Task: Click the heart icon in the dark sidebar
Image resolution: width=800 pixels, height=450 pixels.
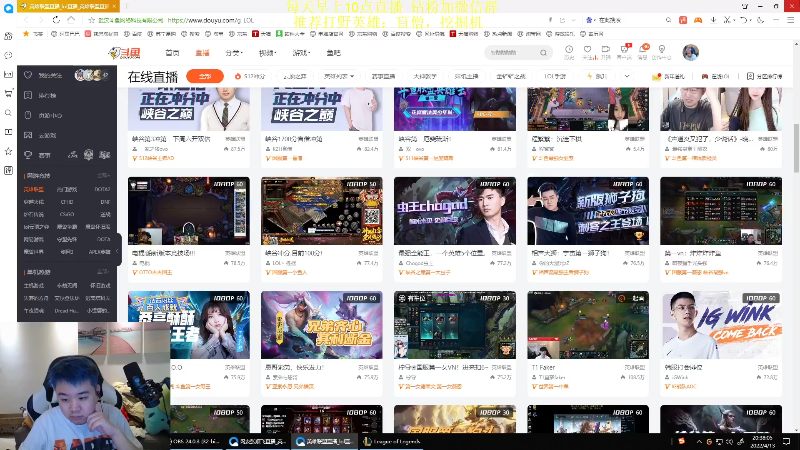Action: (28, 75)
